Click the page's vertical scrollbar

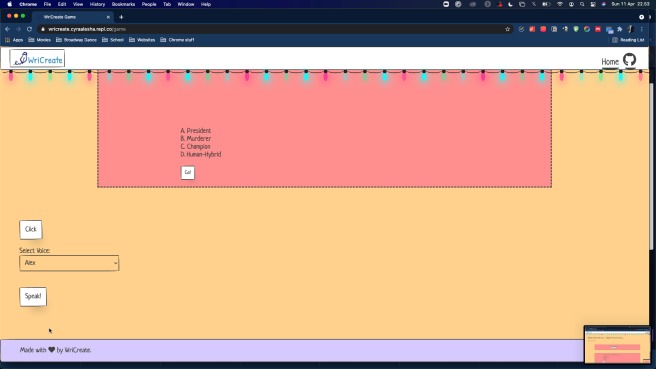651,167
